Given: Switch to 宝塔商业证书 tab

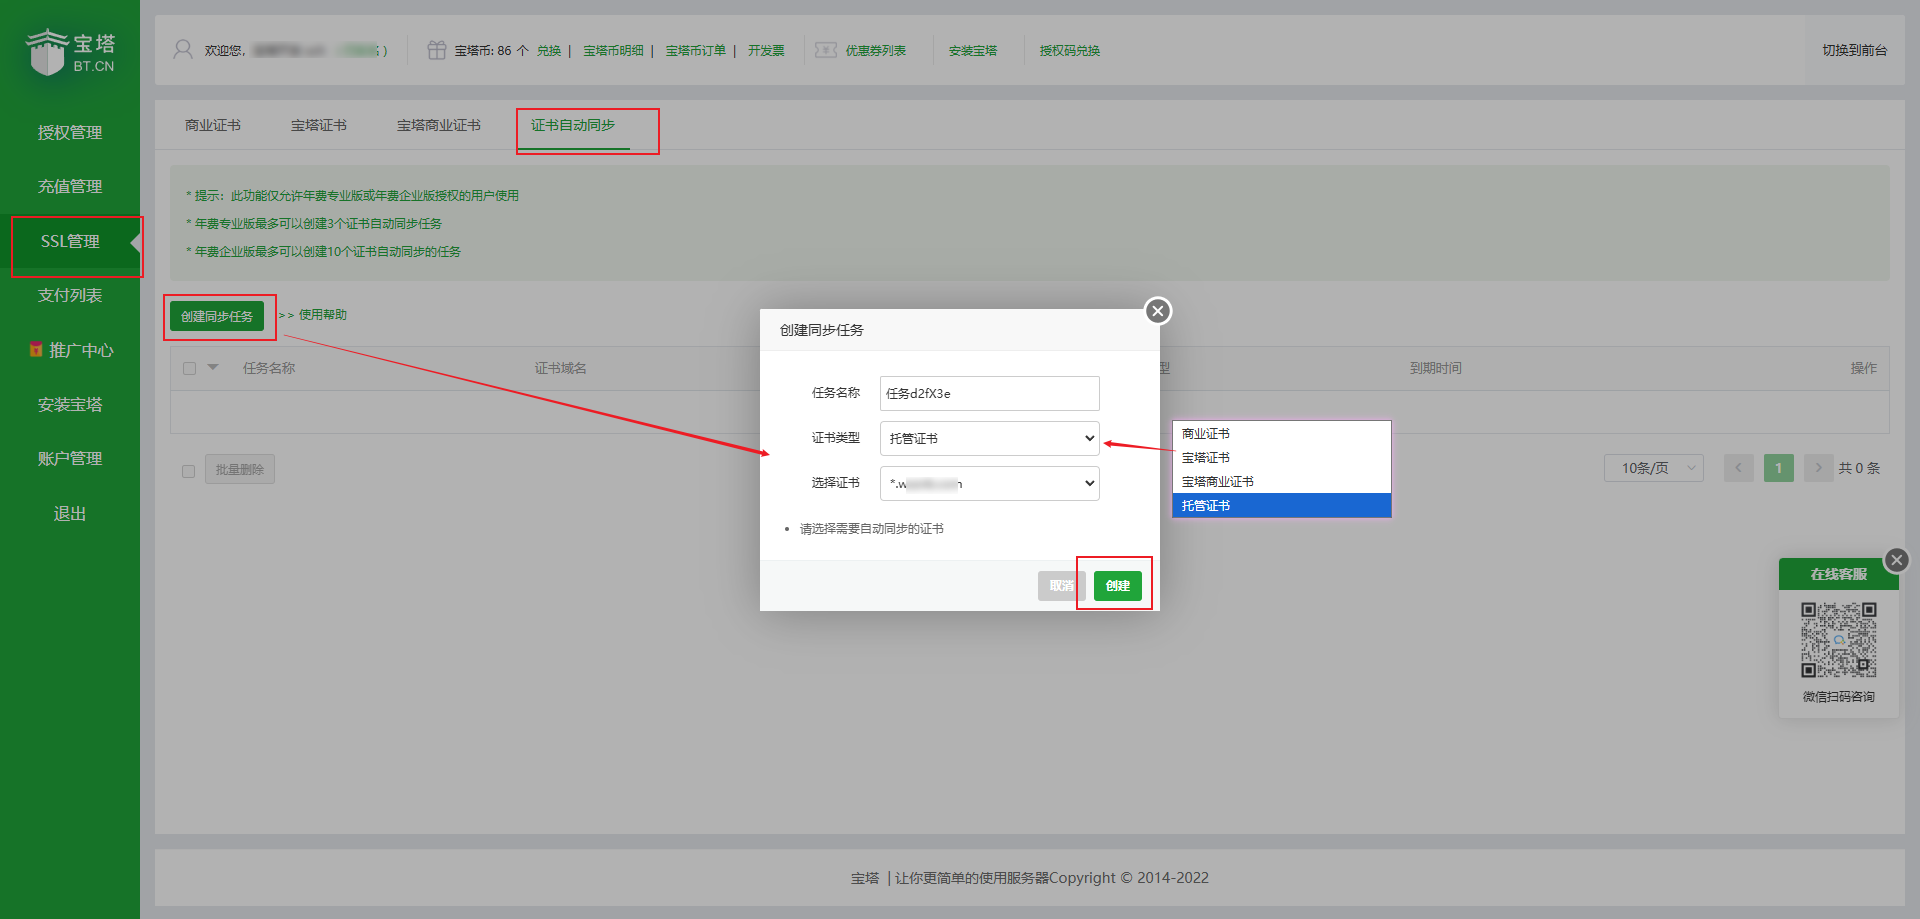Looking at the screenshot, I should coord(439,125).
